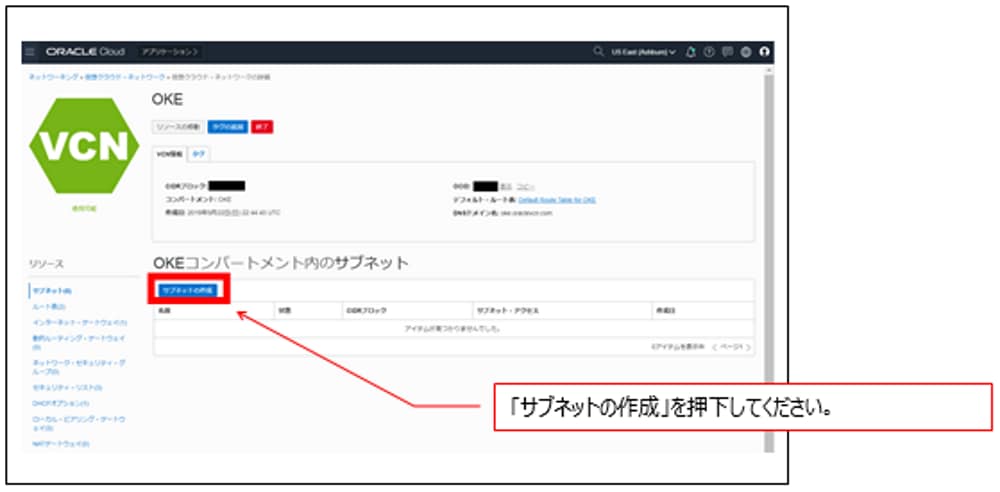
Task: Open the chat feedback icon
Action: point(727,52)
